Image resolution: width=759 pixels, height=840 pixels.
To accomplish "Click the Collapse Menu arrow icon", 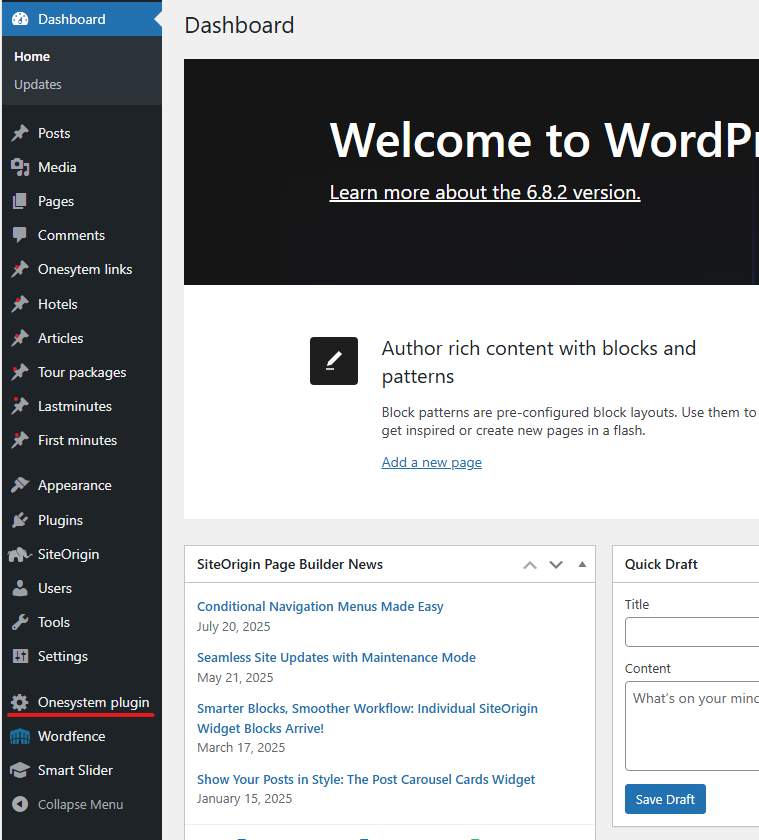I will click(x=20, y=804).
